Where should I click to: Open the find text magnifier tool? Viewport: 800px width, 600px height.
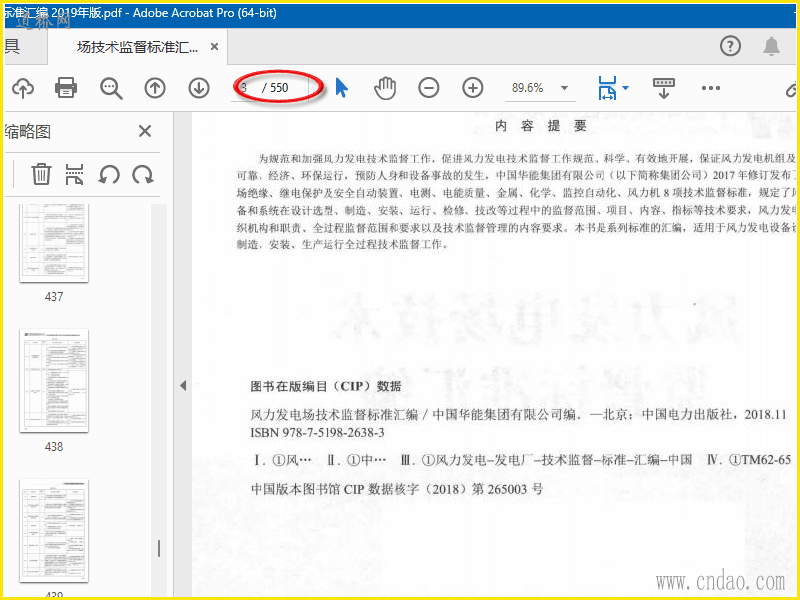coord(111,88)
